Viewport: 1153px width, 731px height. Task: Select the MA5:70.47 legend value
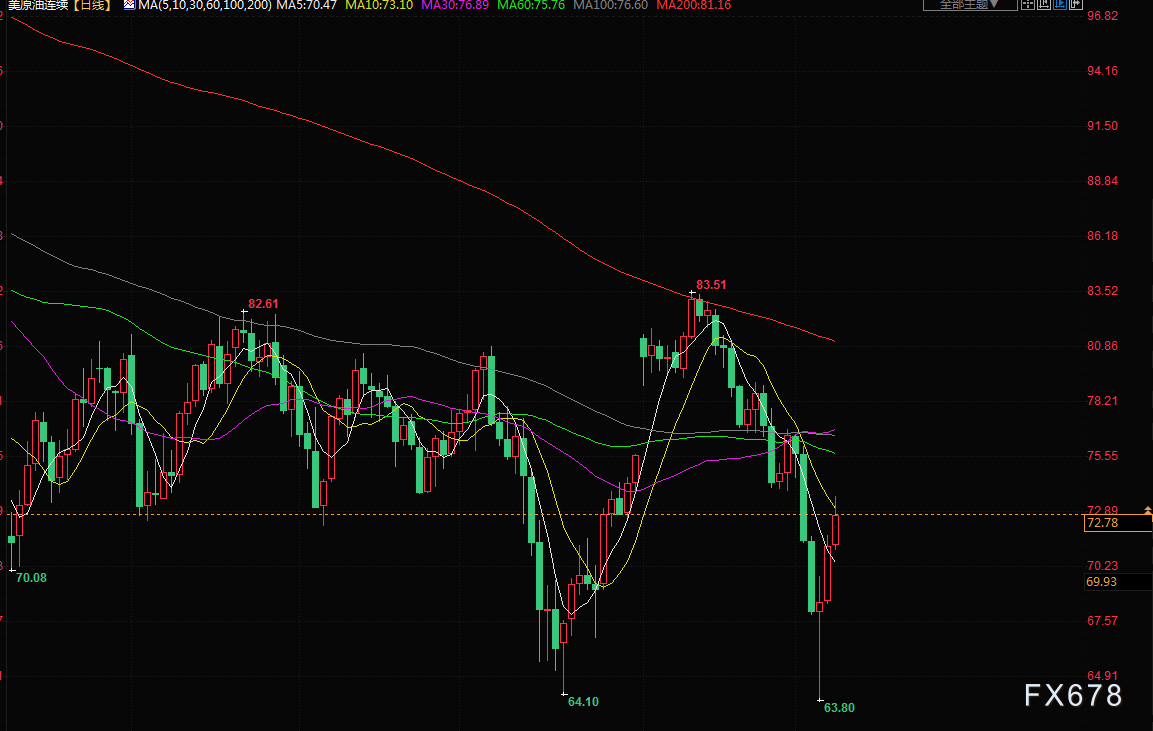tap(306, 4)
